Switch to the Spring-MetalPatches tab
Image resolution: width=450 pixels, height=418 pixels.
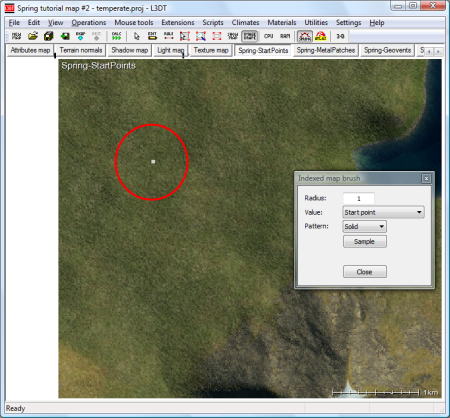click(326, 50)
